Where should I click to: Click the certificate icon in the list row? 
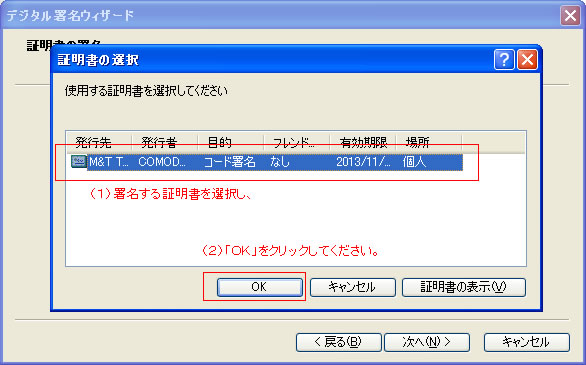78,161
